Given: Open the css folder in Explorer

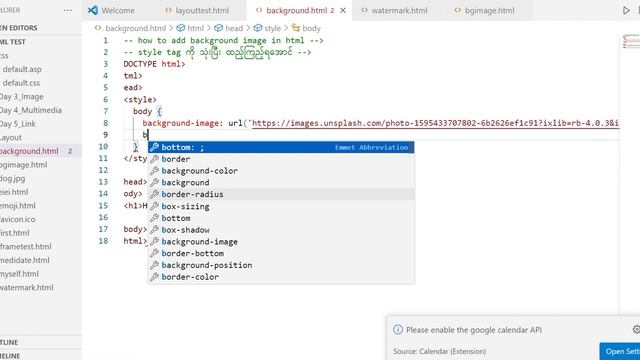Looking at the screenshot, I should [41, 56].
